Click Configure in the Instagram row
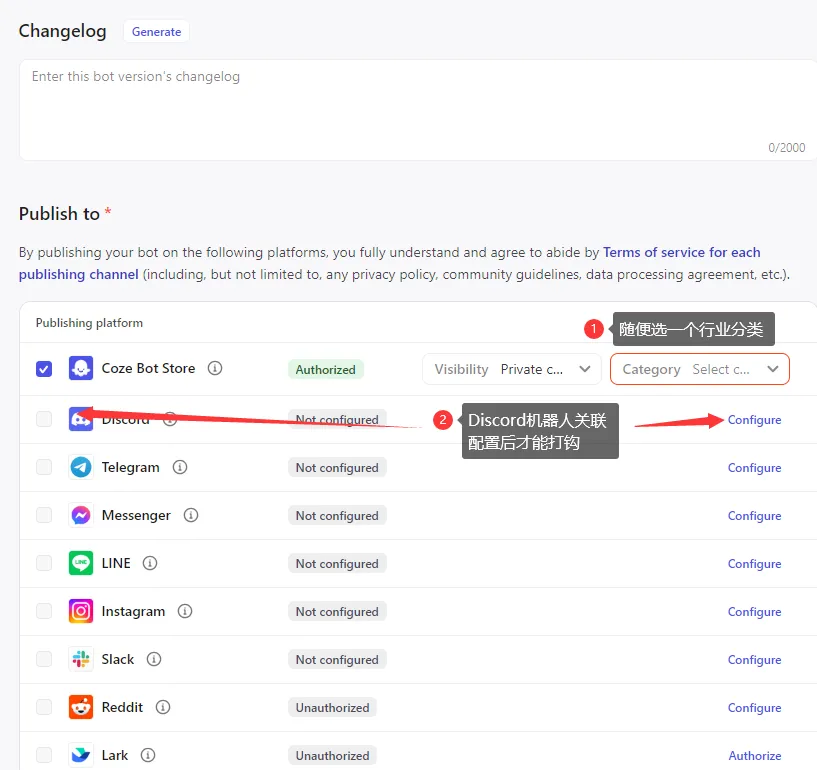Screen dimensions: 817x770 pos(754,612)
